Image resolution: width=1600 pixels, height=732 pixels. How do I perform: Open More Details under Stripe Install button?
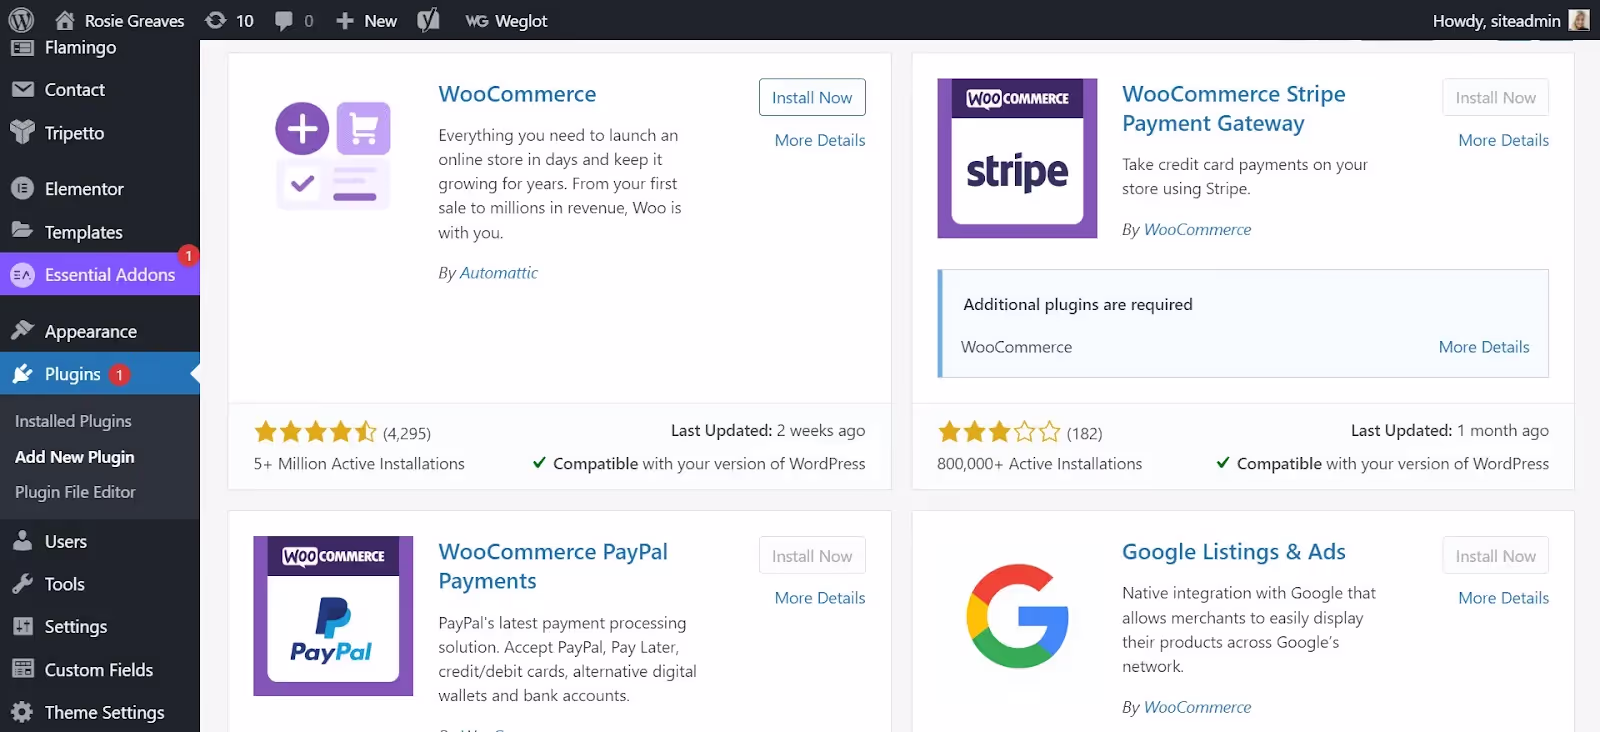pyautogui.click(x=1503, y=140)
